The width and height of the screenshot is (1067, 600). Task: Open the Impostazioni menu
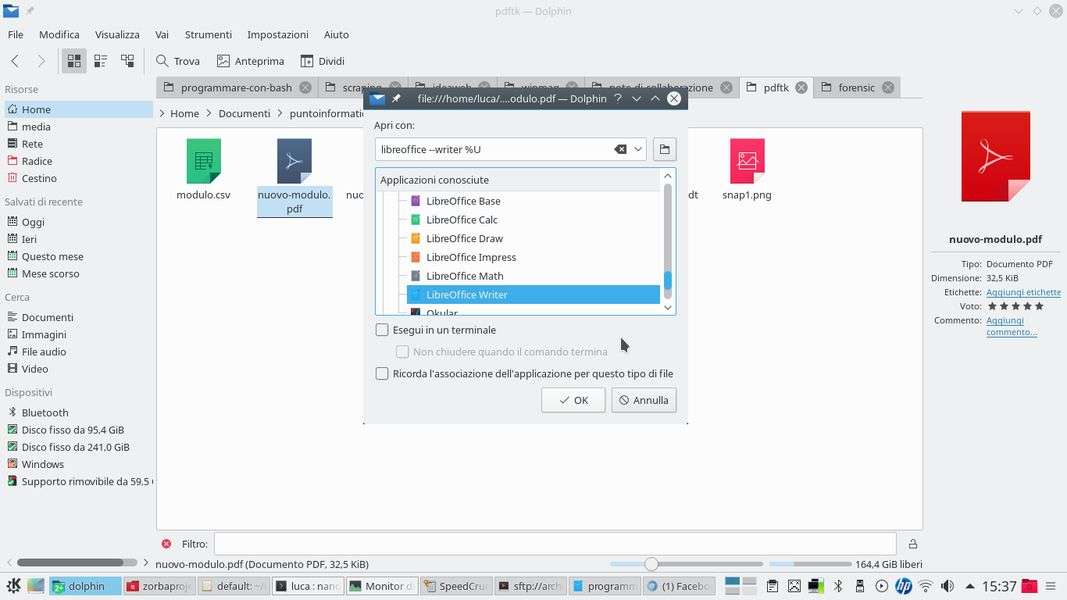pos(278,35)
